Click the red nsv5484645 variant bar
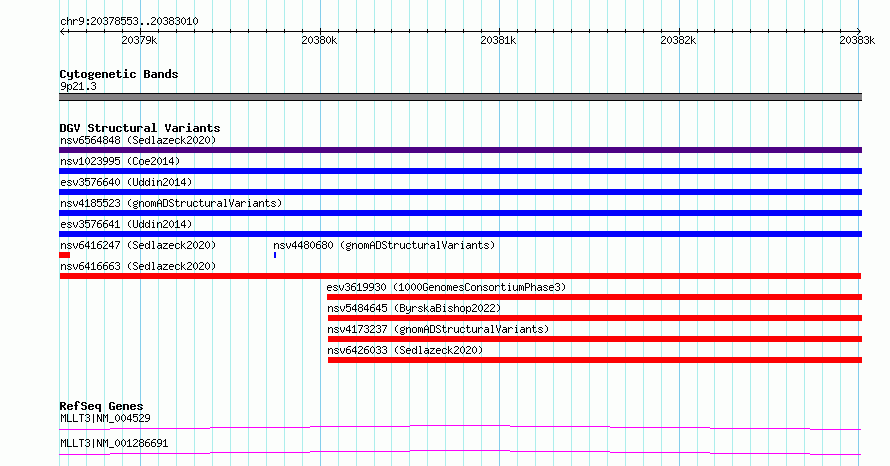The height and width of the screenshot is (466, 890). (595, 318)
